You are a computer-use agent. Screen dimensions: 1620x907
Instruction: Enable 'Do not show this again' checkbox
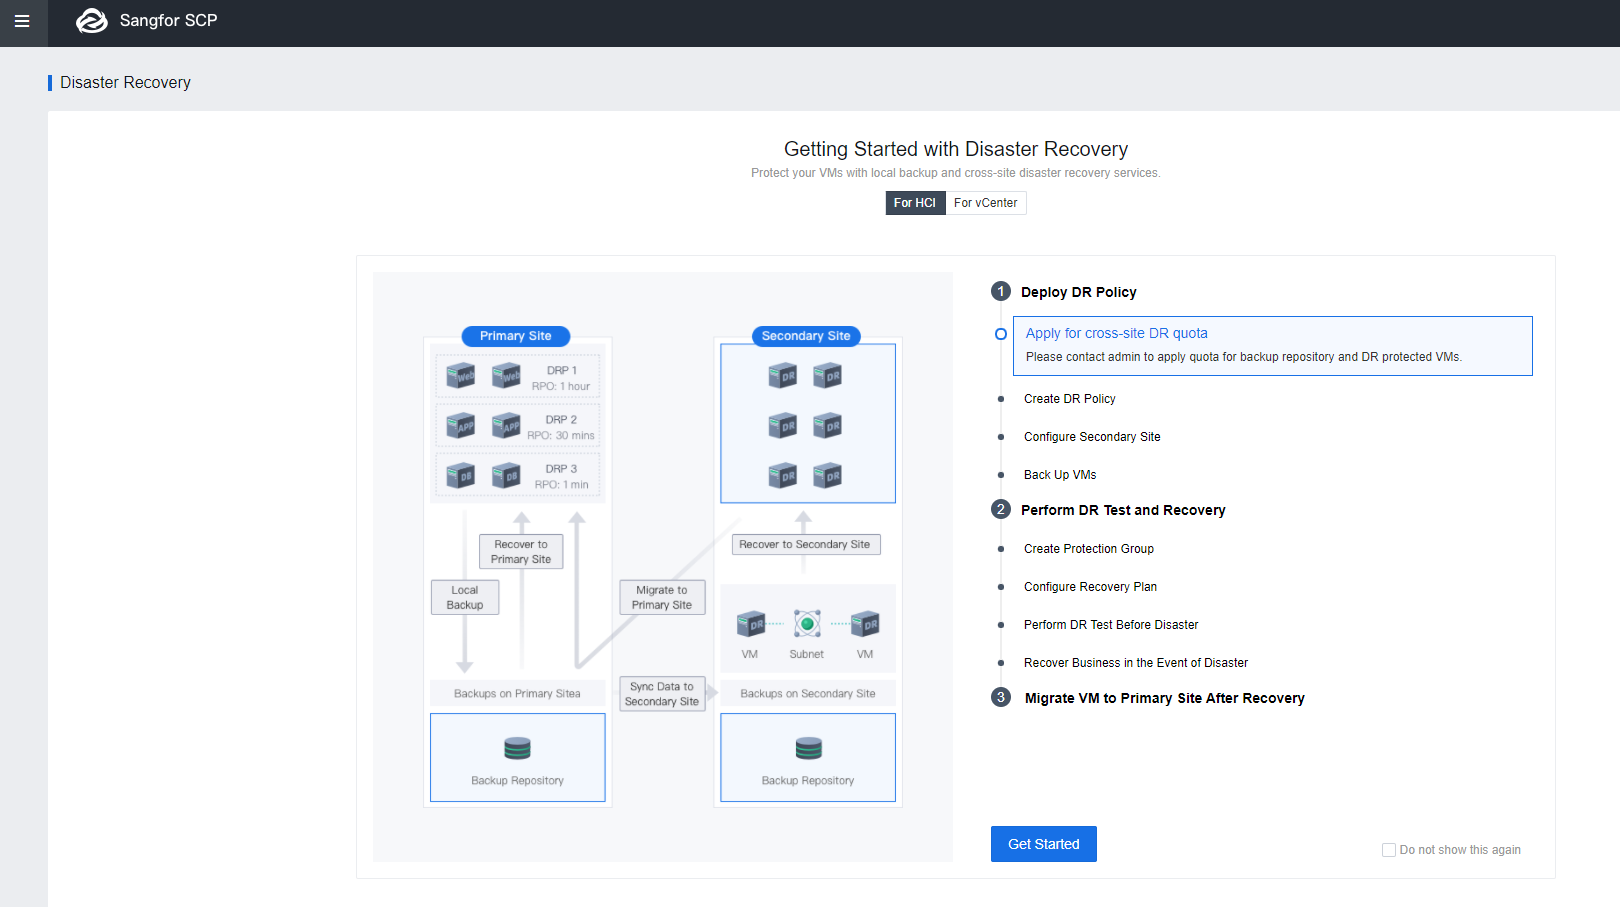pos(1389,850)
